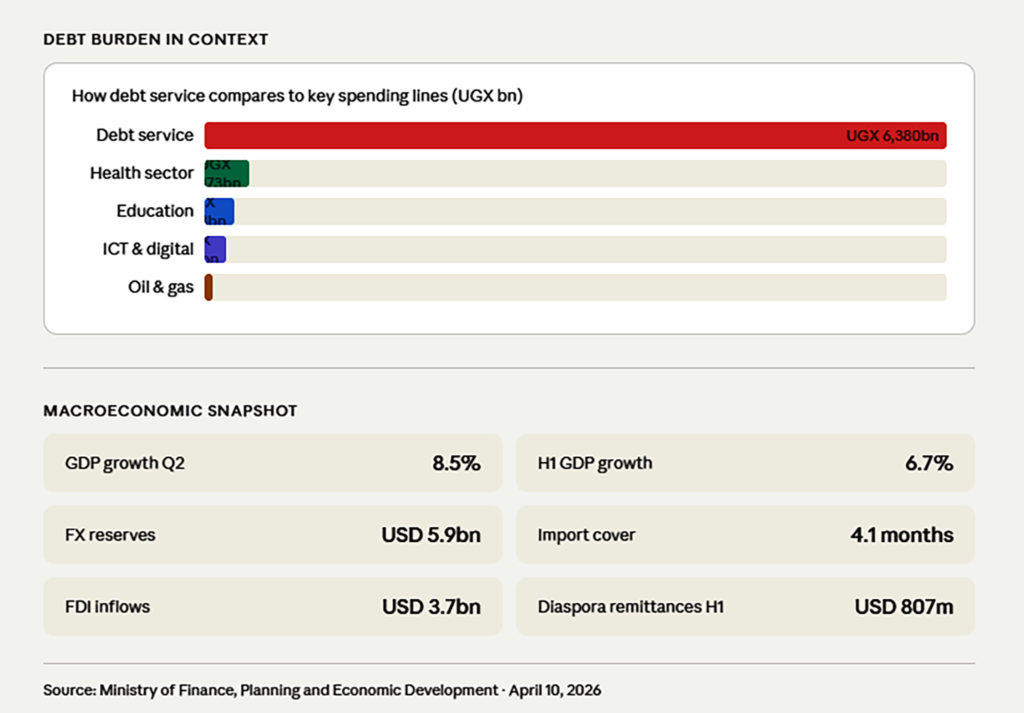Select the green Health sector bar segment

coord(226,173)
